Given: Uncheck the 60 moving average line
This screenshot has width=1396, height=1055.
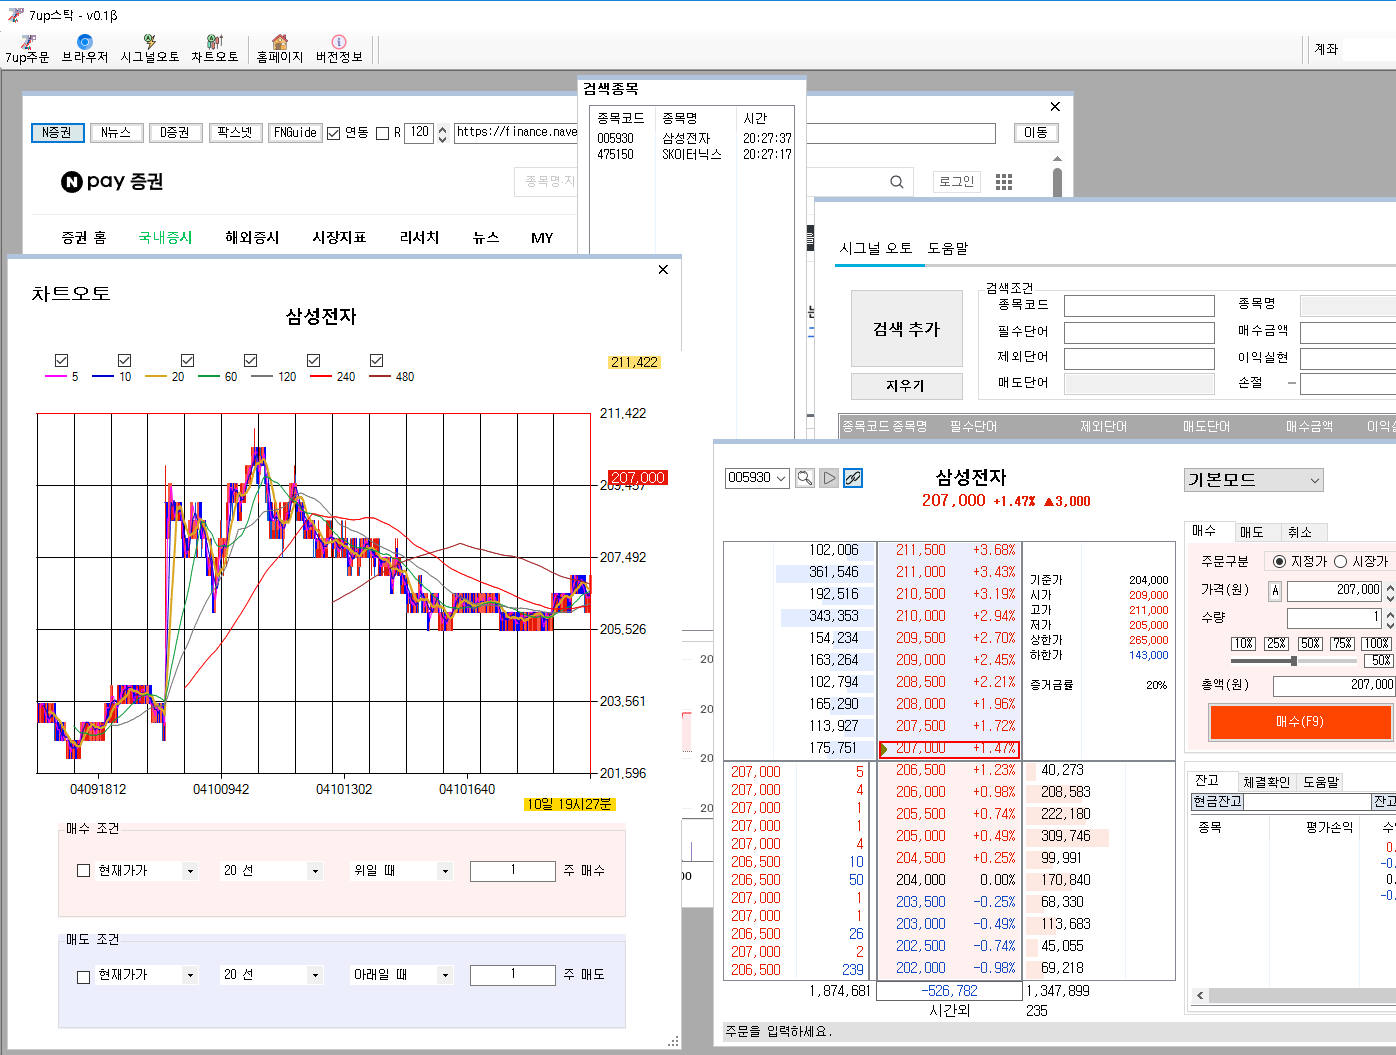Looking at the screenshot, I should click(x=251, y=360).
